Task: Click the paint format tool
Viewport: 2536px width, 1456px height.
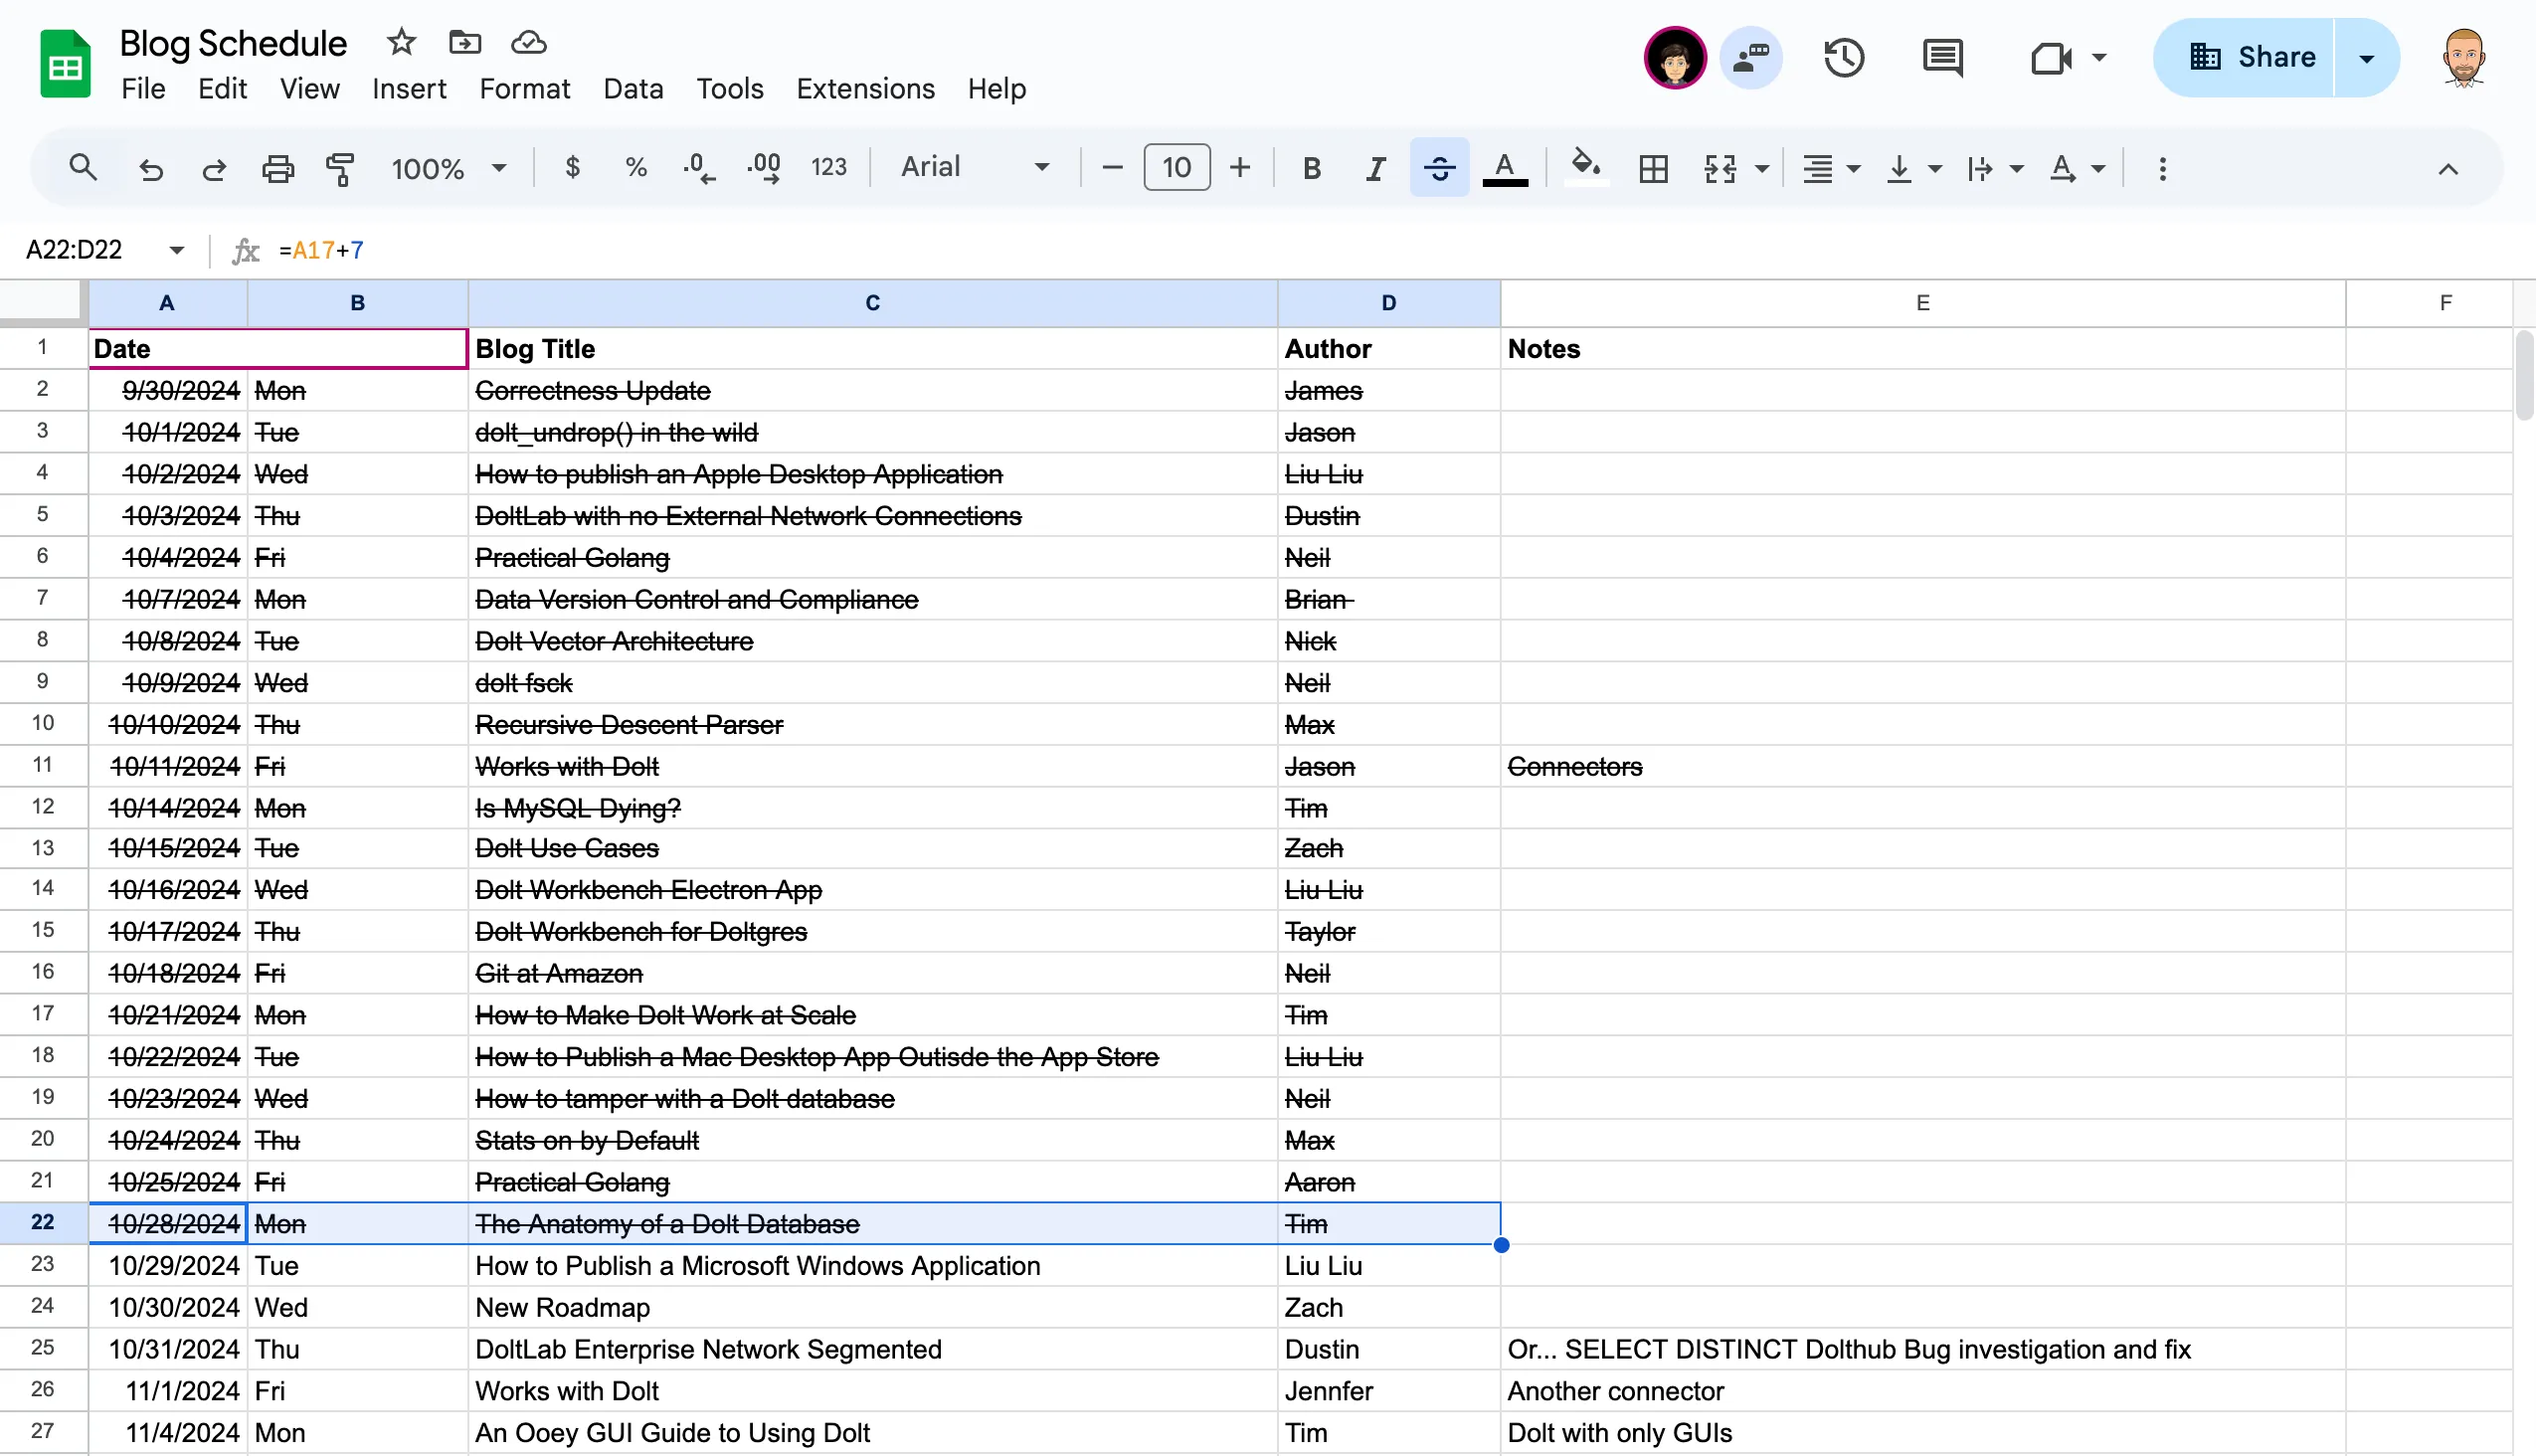Action: pos(340,168)
